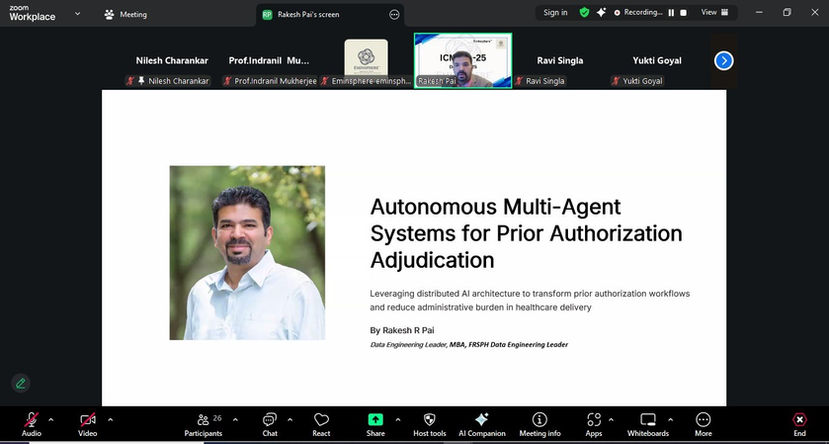This screenshot has height=444, width=829.
Task: Open Host tools shield menu
Action: (429, 424)
